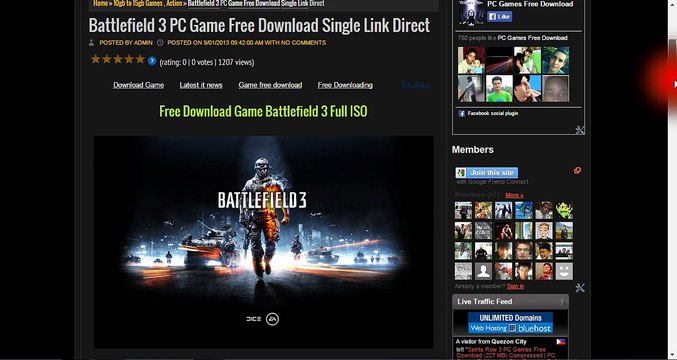Open the gray smiley face member avatar

564,271
